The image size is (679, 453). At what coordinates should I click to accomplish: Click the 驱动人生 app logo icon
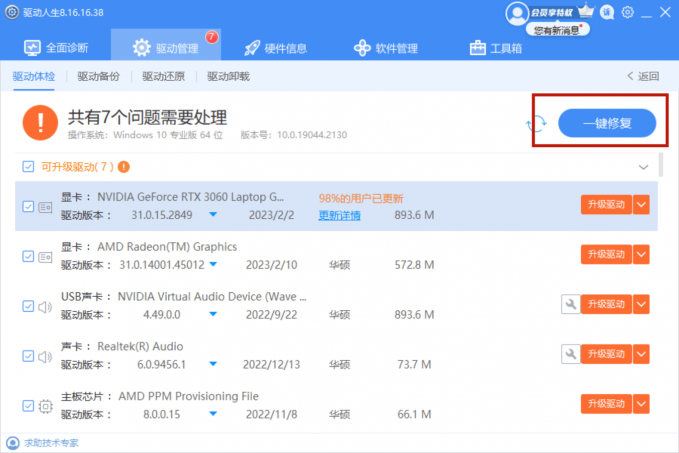point(12,12)
